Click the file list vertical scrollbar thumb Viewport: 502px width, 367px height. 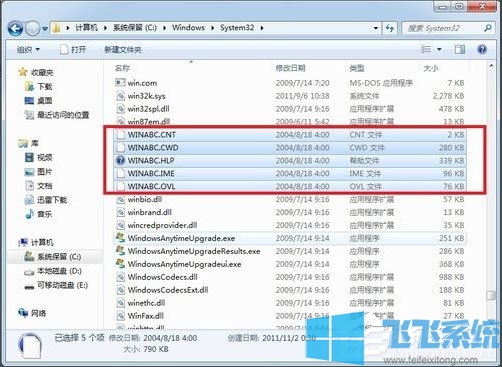tap(491, 295)
